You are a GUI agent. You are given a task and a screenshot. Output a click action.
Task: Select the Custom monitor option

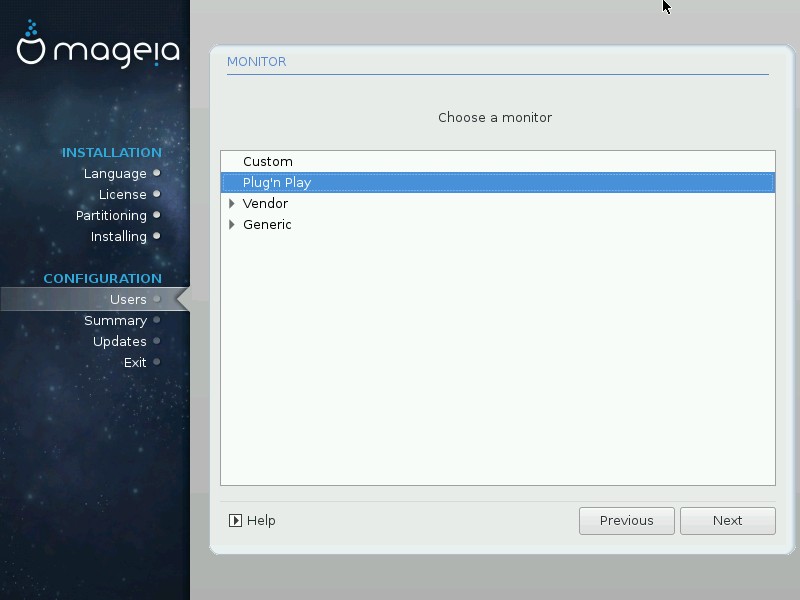497,162
